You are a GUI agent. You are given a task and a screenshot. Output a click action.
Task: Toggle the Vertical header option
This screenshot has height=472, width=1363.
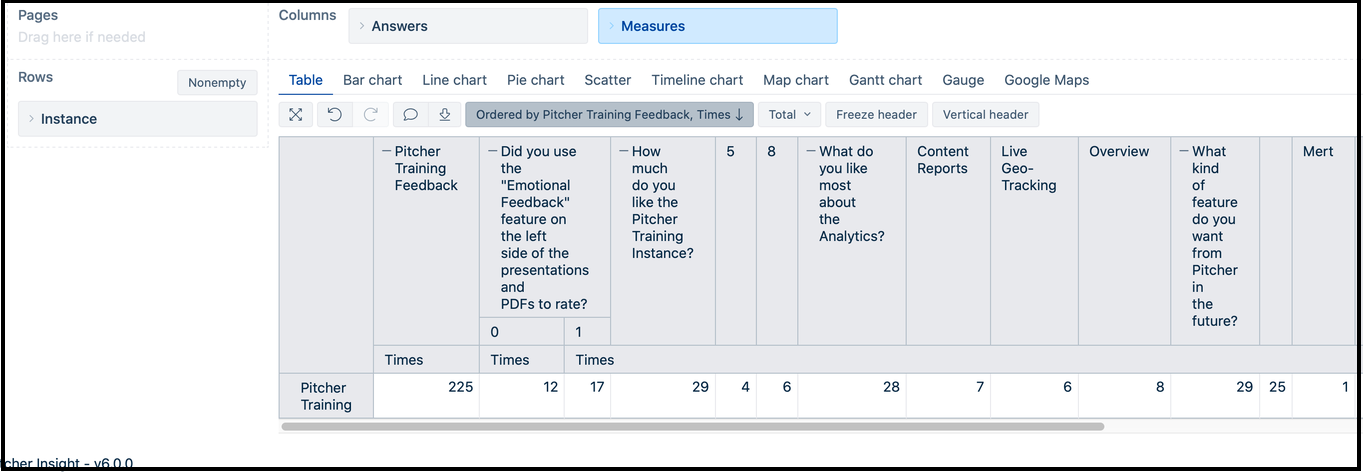[x=985, y=114]
